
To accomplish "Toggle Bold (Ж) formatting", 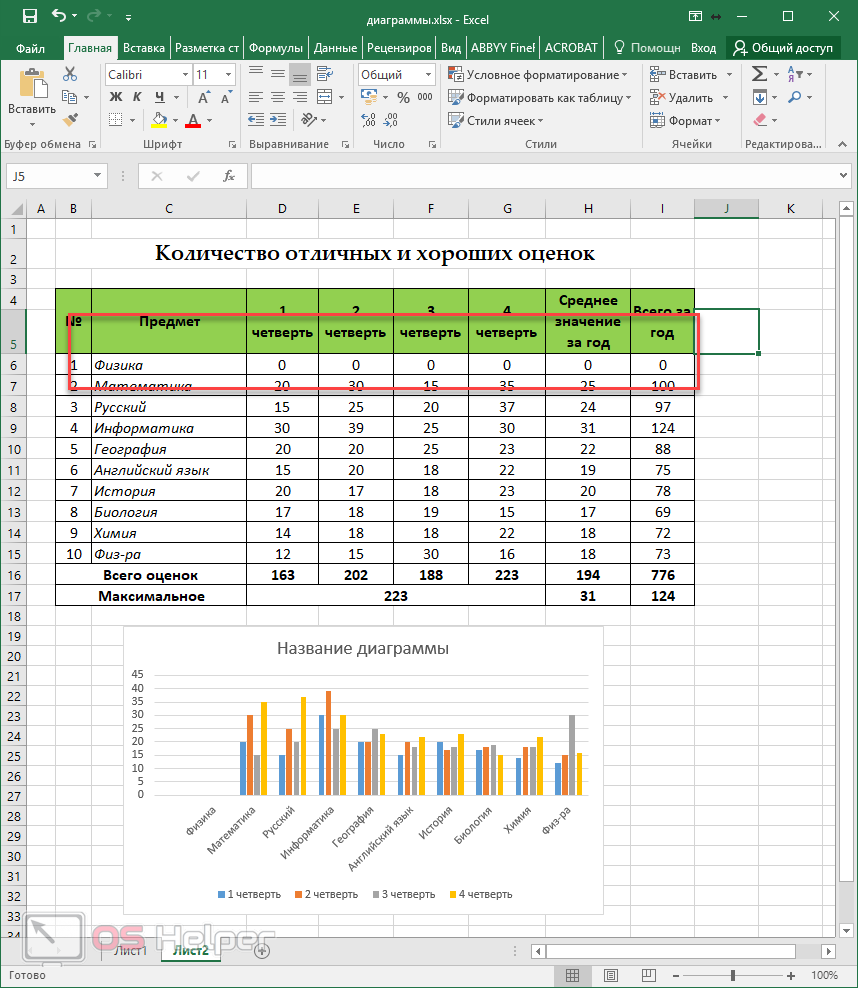I will (115, 97).
